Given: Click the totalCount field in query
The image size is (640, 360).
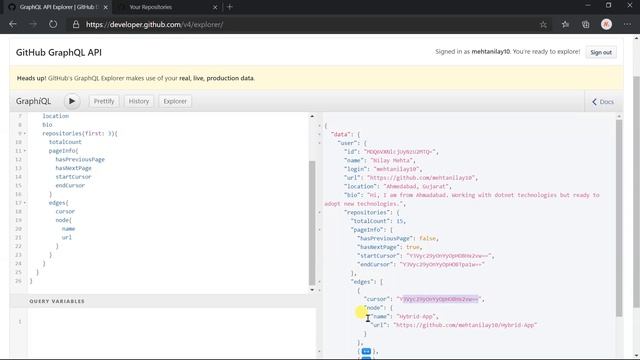Looking at the screenshot, I should click(65, 142).
